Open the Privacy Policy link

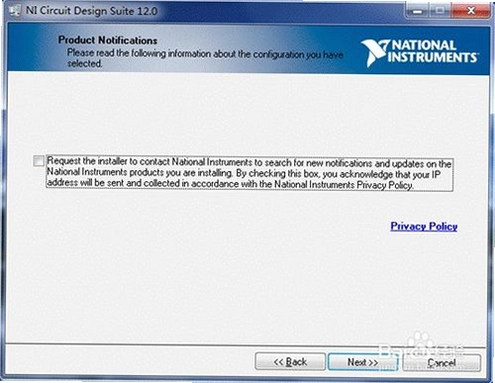click(424, 226)
